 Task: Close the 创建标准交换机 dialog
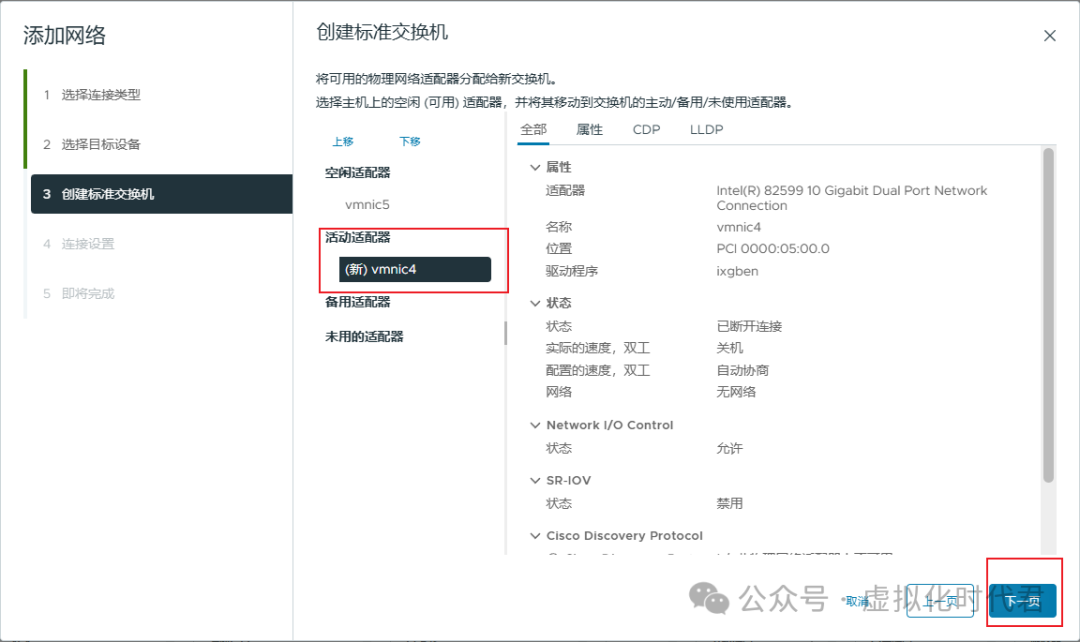point(1050,35)
